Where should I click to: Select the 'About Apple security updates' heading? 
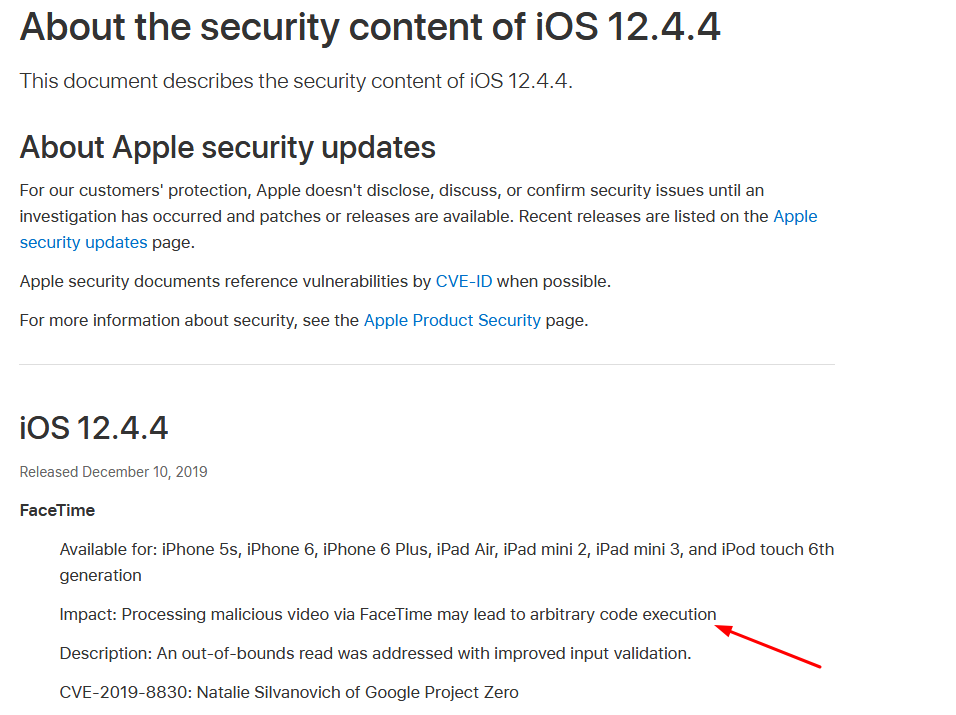(x=227, y=148)
